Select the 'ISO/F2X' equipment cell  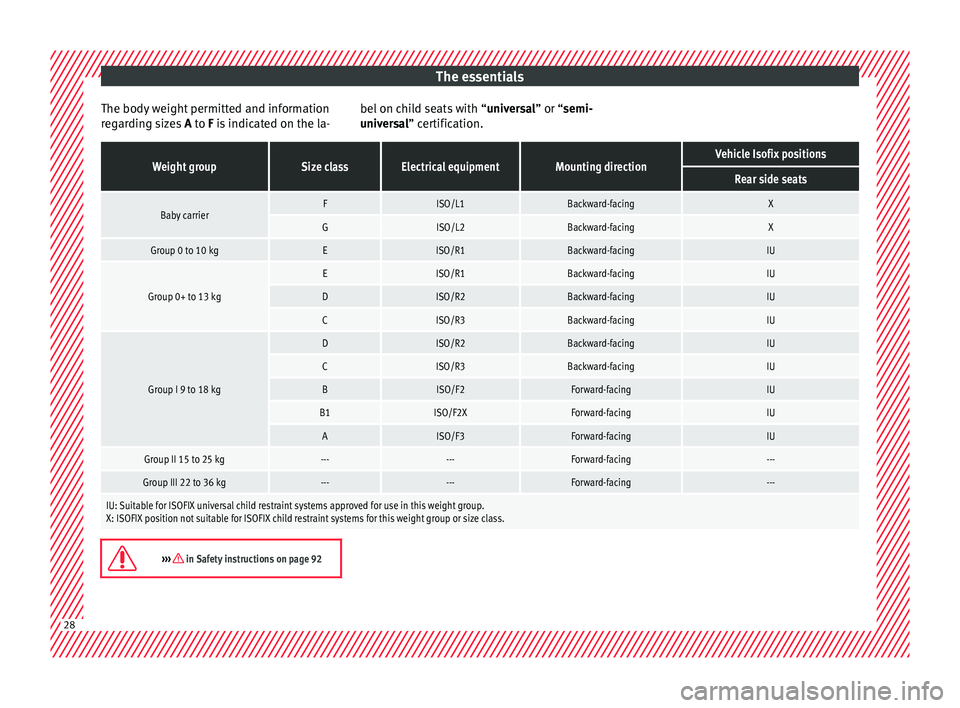tap(450, 412)
